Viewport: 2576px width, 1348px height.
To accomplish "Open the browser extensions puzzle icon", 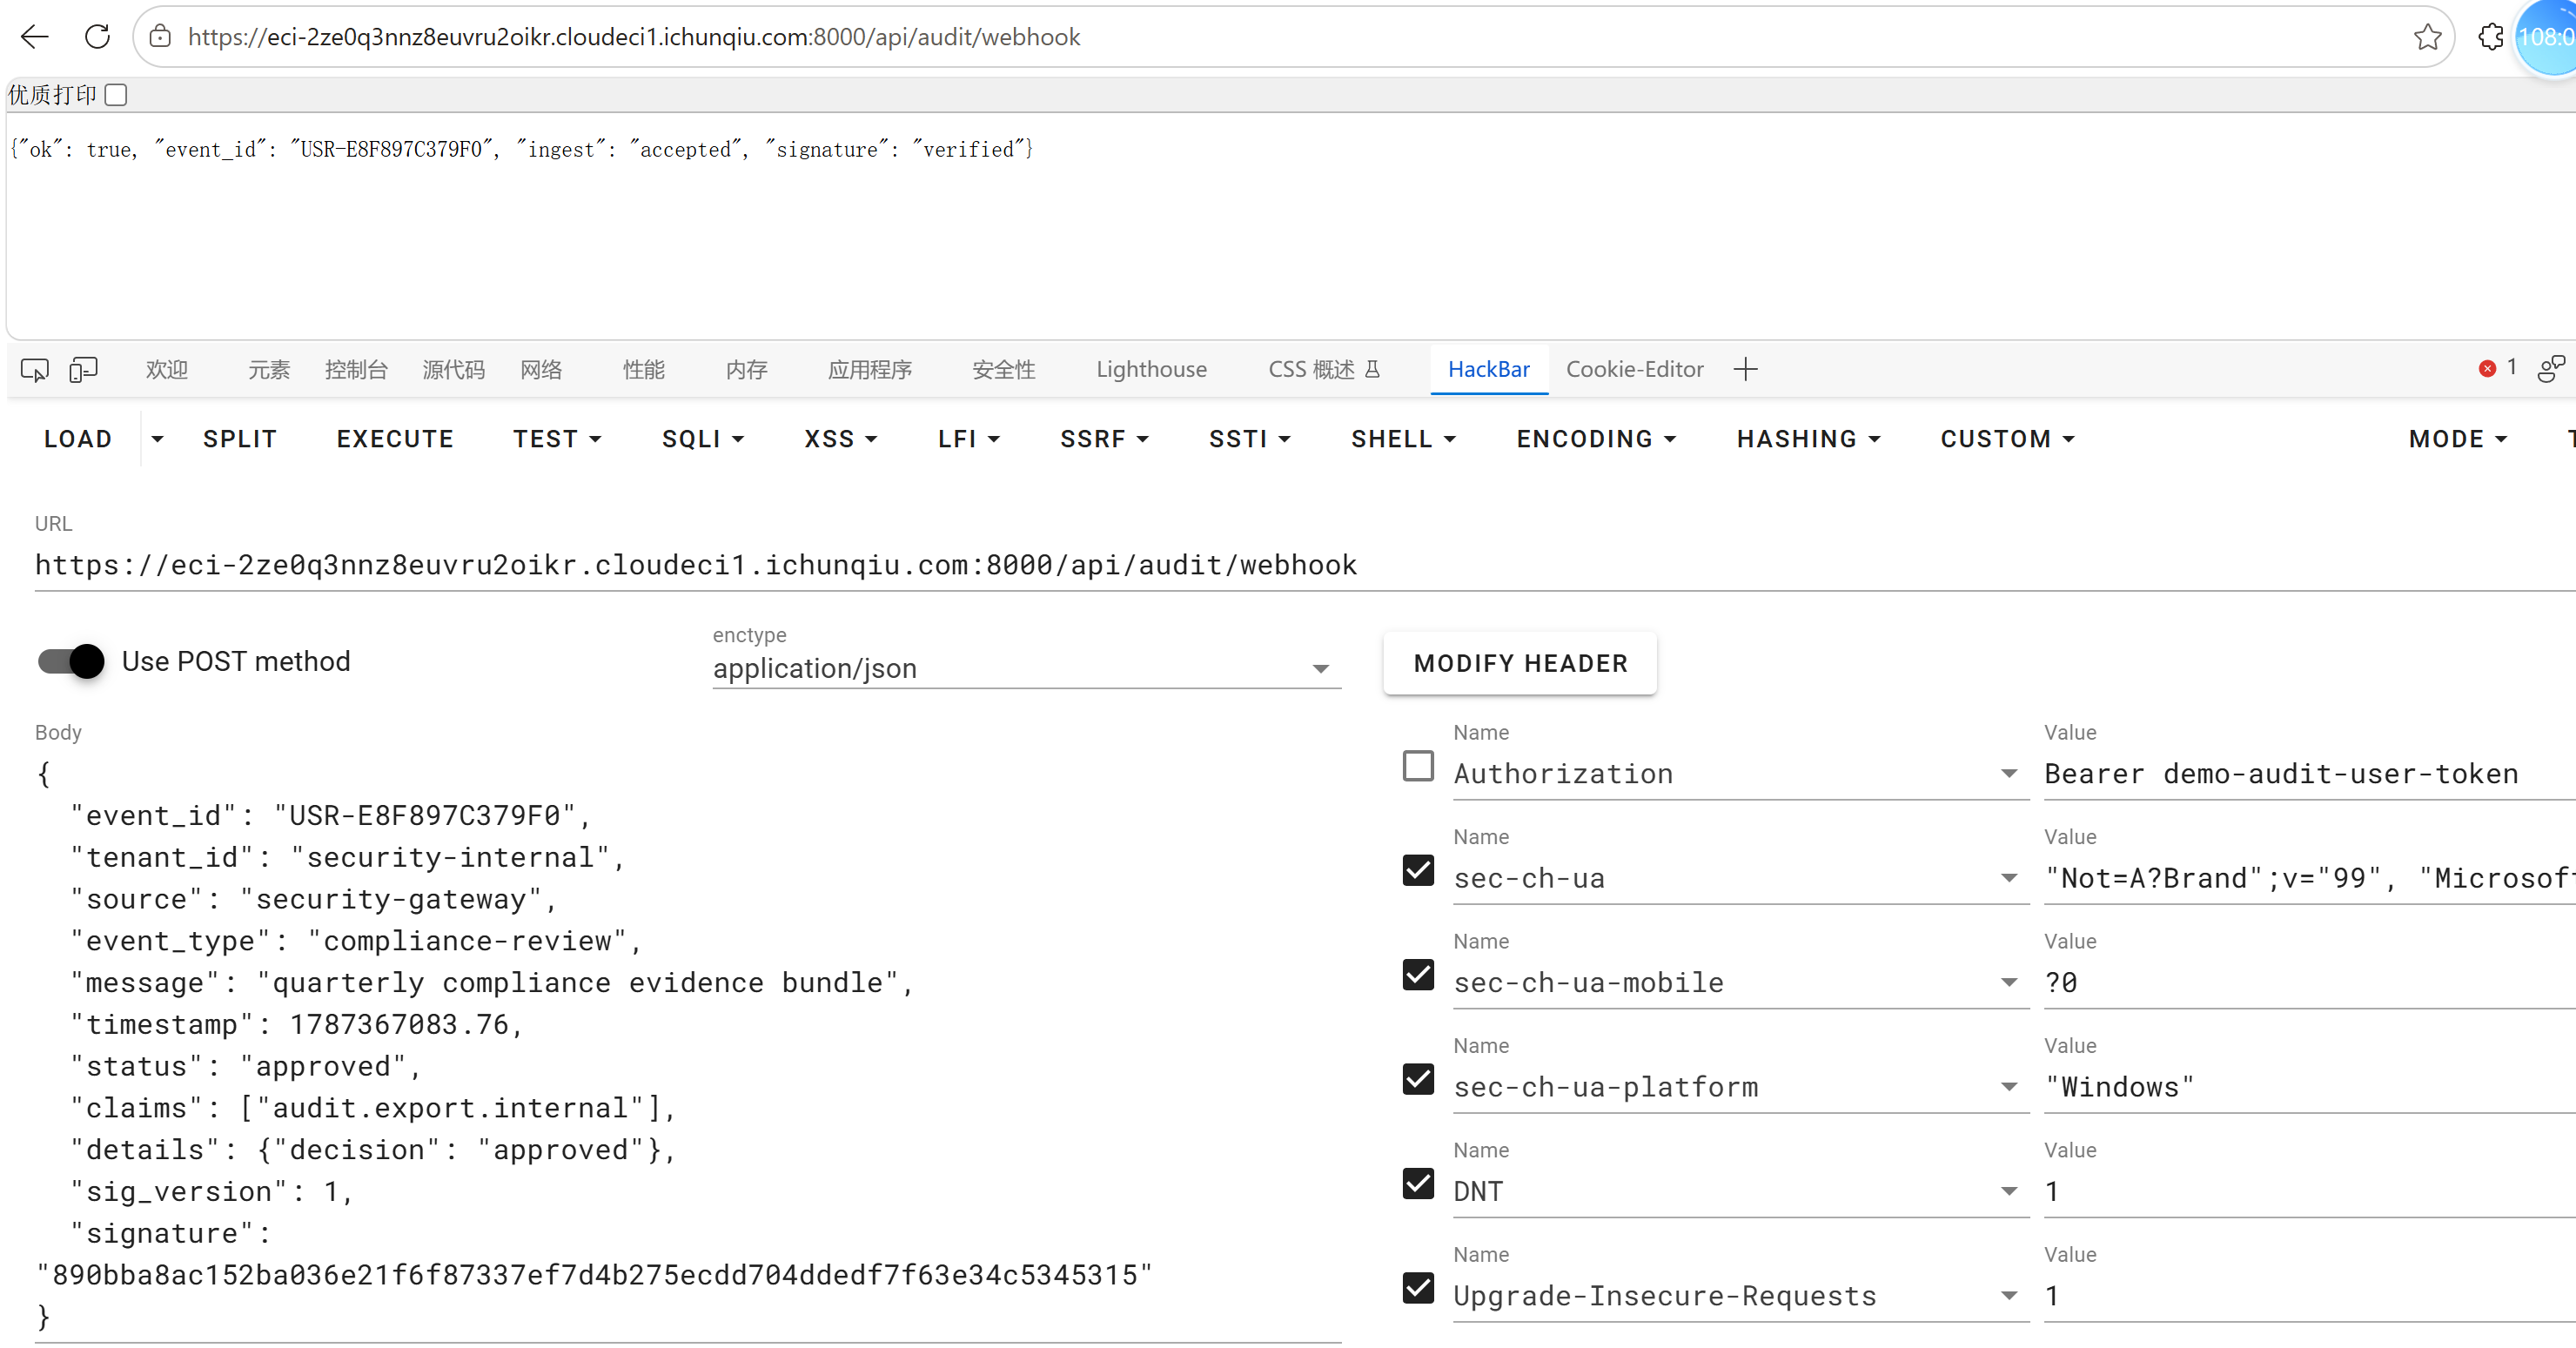I will coord(2491,37).
